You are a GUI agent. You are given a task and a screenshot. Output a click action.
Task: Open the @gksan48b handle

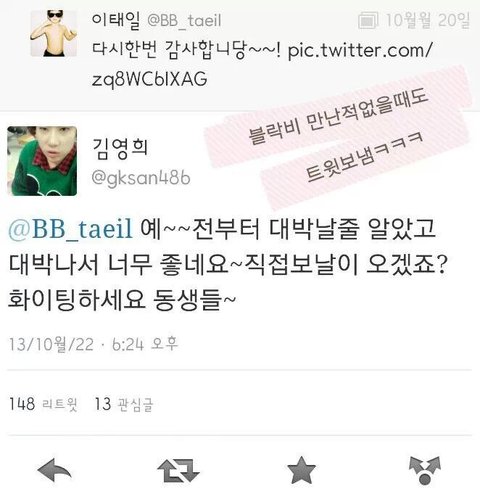(x=141, y=178)
